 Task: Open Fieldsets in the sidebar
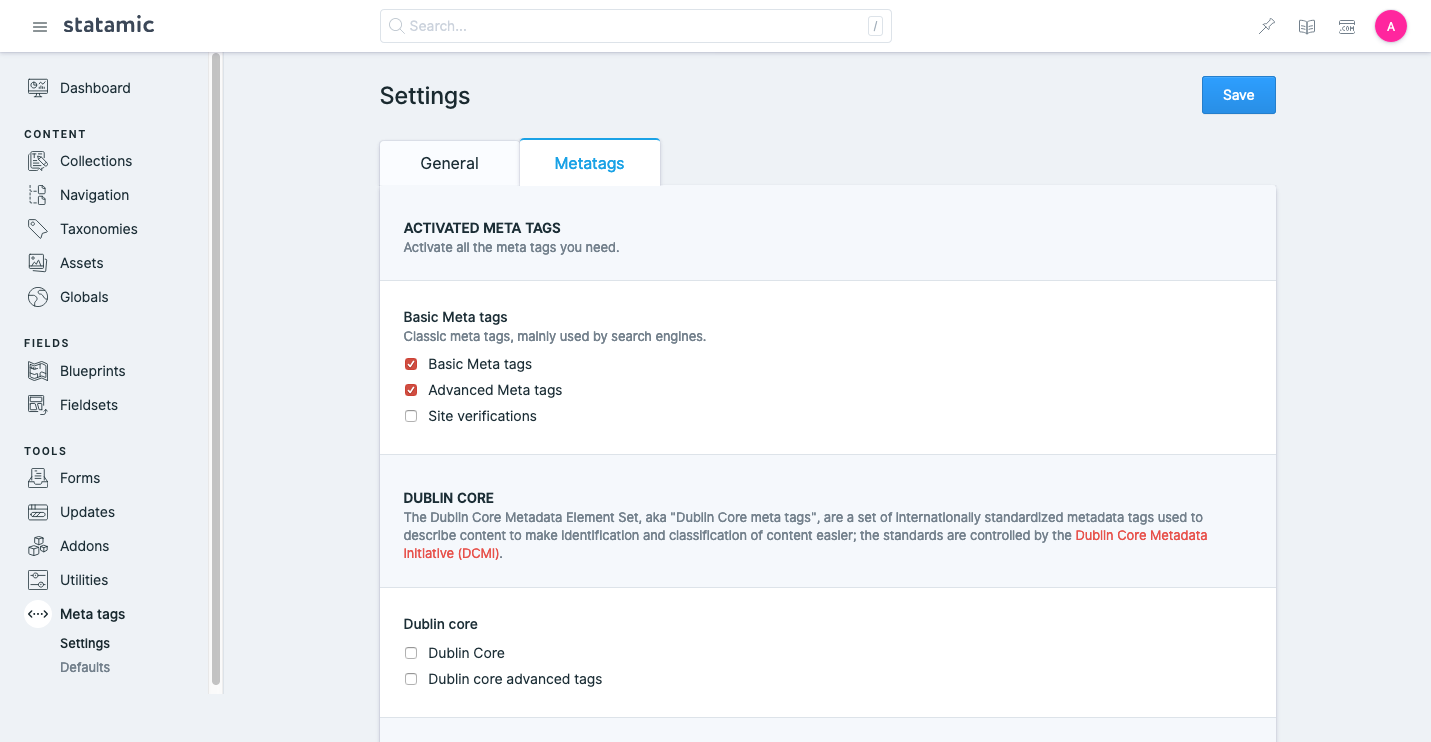(x=89, y=405)
